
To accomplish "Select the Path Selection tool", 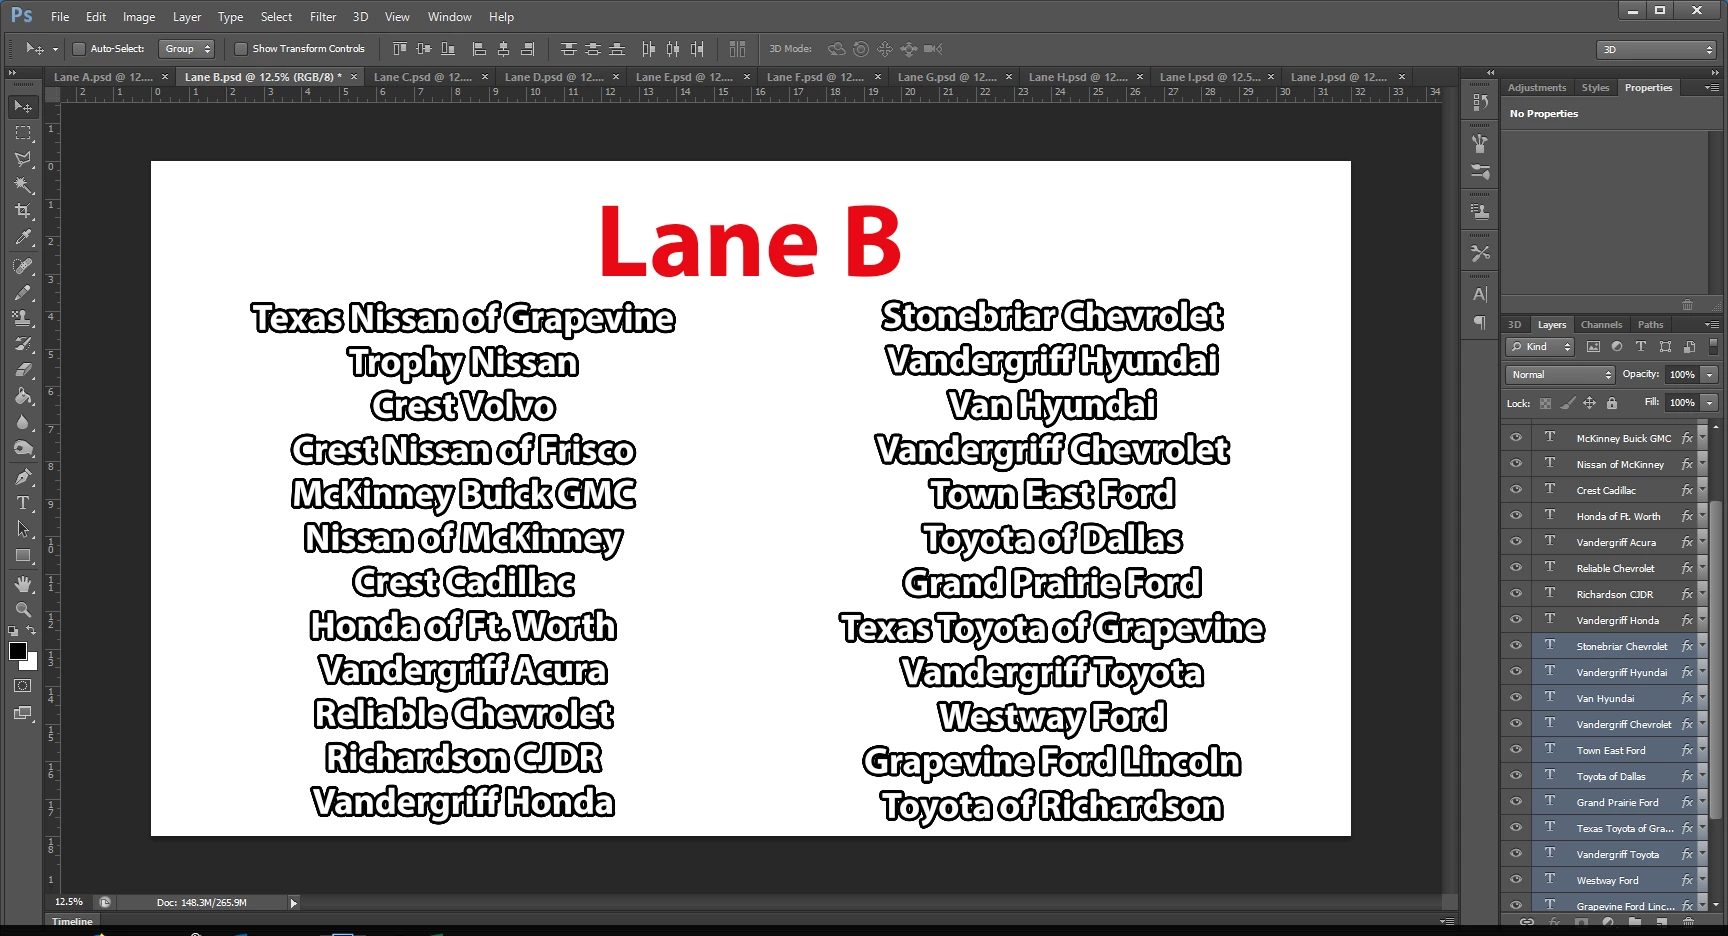I will pyautogui.click(x=23, y=529).
